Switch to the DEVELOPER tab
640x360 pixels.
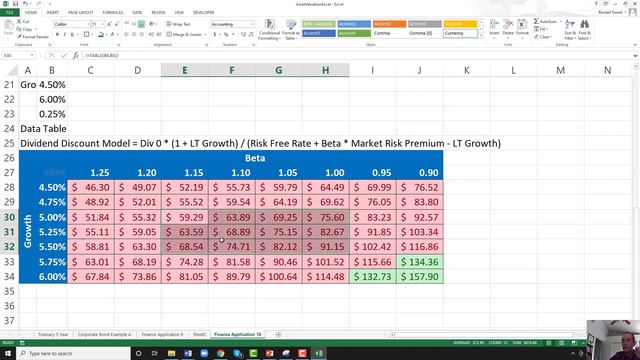click(203, 13)
